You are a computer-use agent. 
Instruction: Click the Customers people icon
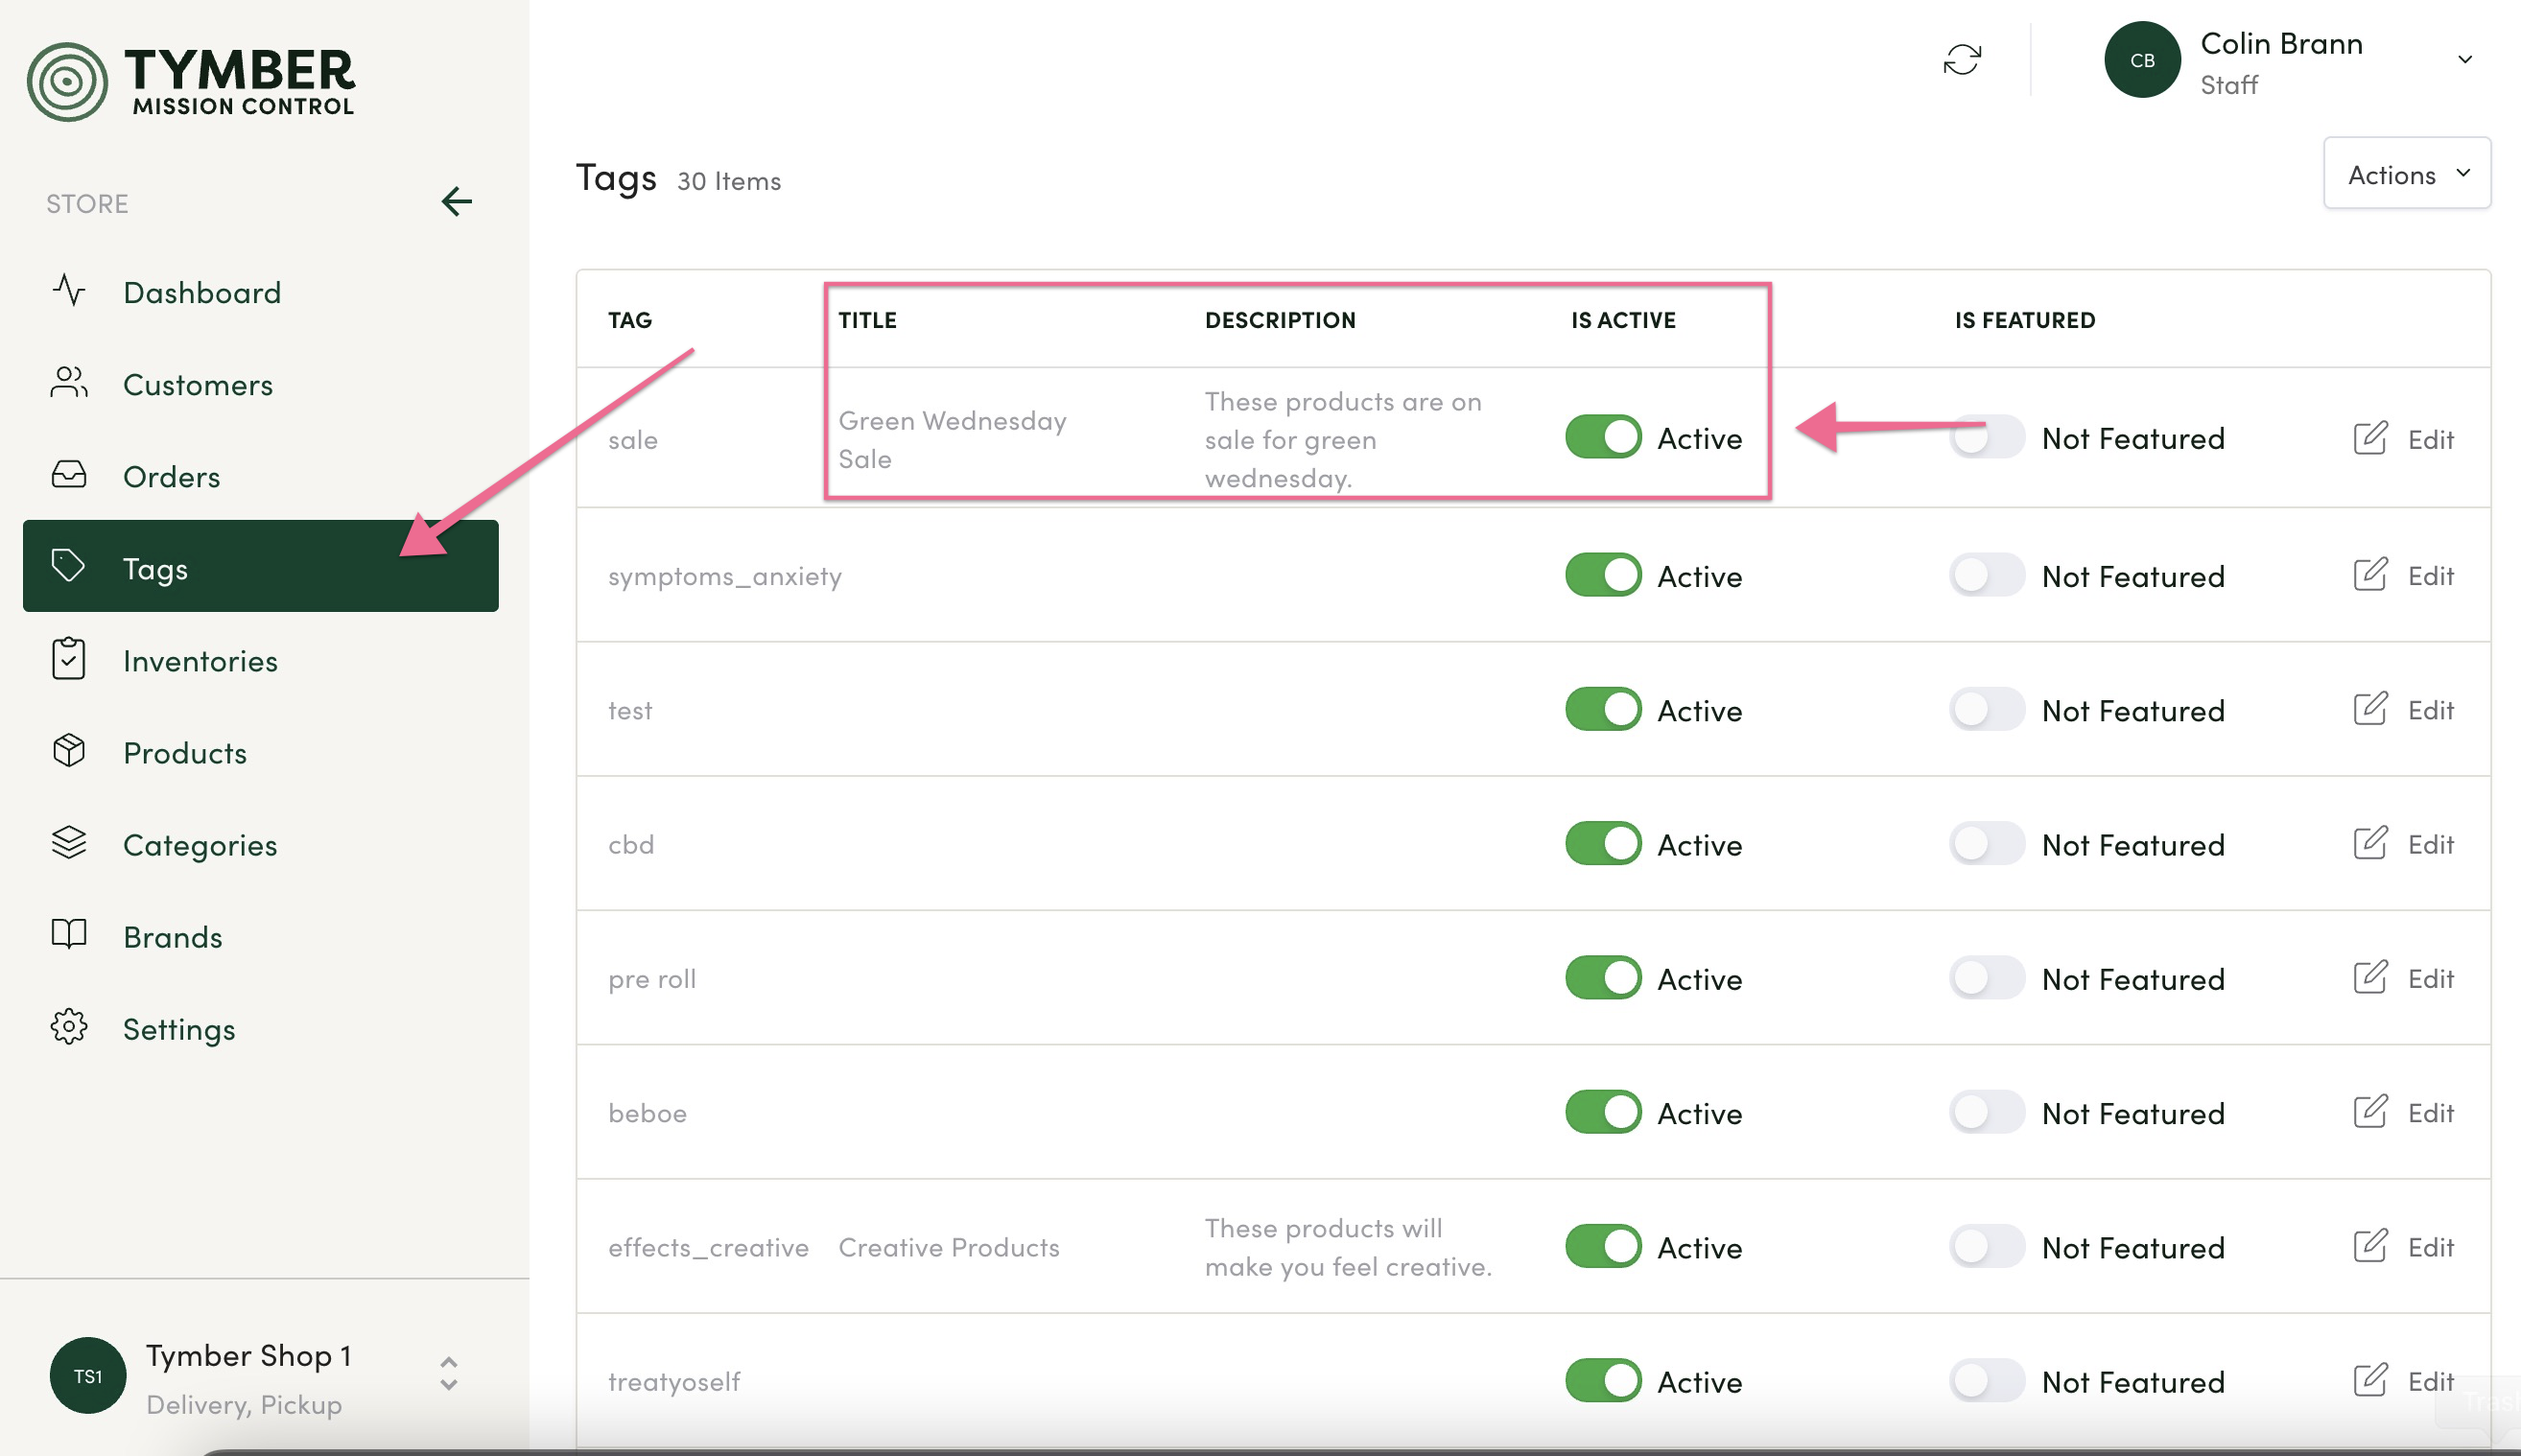click(x=69, y=382)
